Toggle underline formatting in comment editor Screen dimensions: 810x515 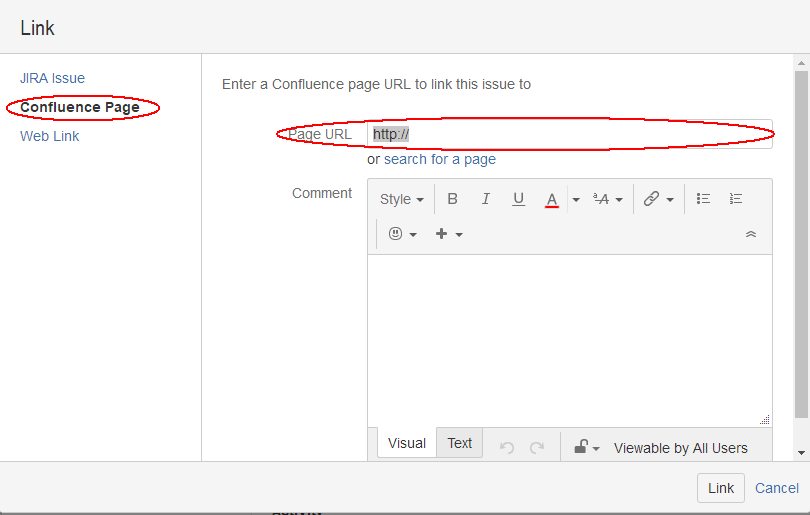(x=518, y=199)
